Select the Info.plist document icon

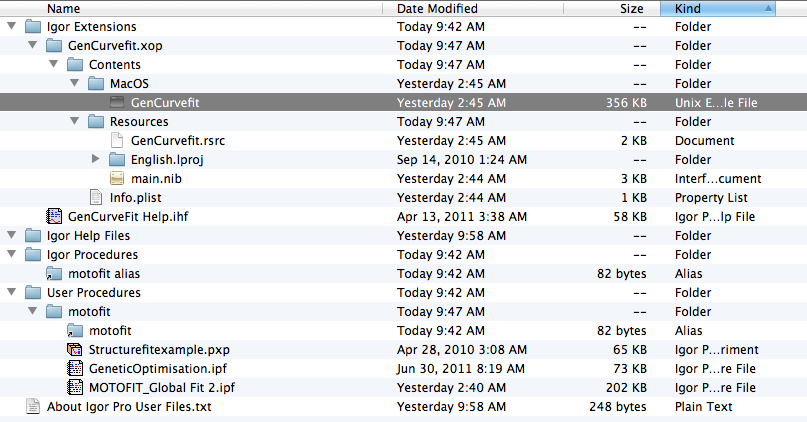coord(96,198)
